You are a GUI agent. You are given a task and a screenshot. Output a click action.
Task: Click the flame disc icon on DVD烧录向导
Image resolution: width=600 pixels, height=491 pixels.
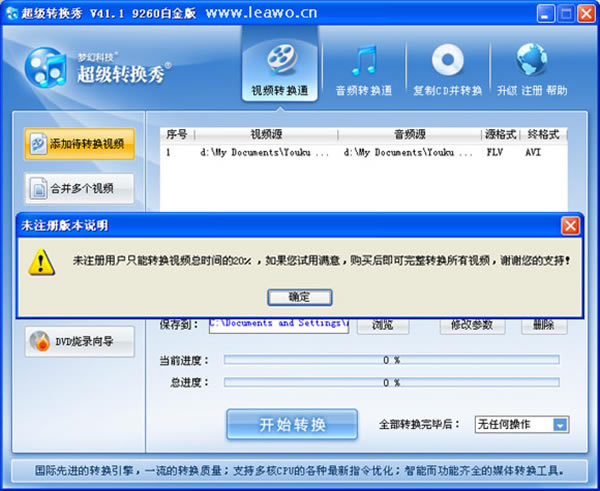[x=40, y=341]
